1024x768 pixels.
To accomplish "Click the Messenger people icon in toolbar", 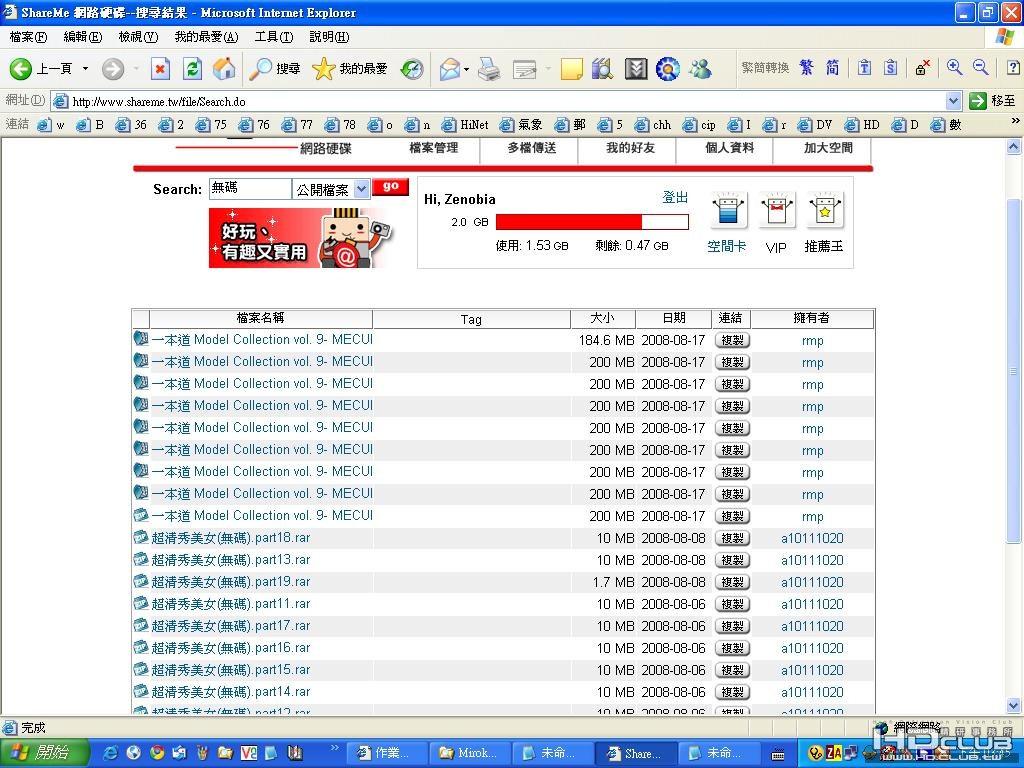I will pyautogui.click(x=700, y=69).
